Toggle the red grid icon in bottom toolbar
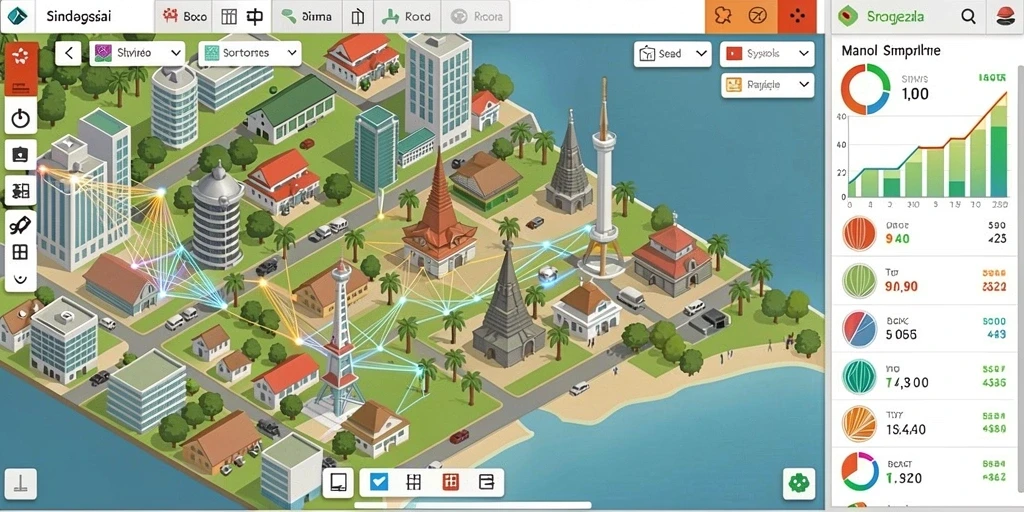 pos(451,483)
